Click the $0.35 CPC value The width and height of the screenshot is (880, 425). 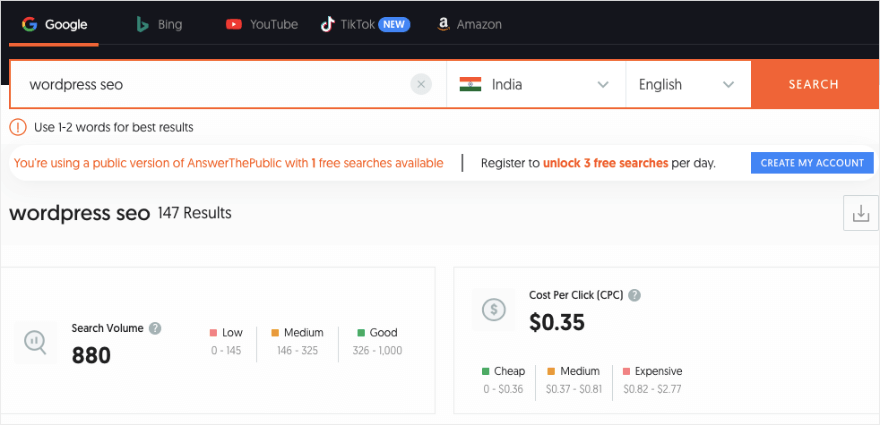click(557, 322)
